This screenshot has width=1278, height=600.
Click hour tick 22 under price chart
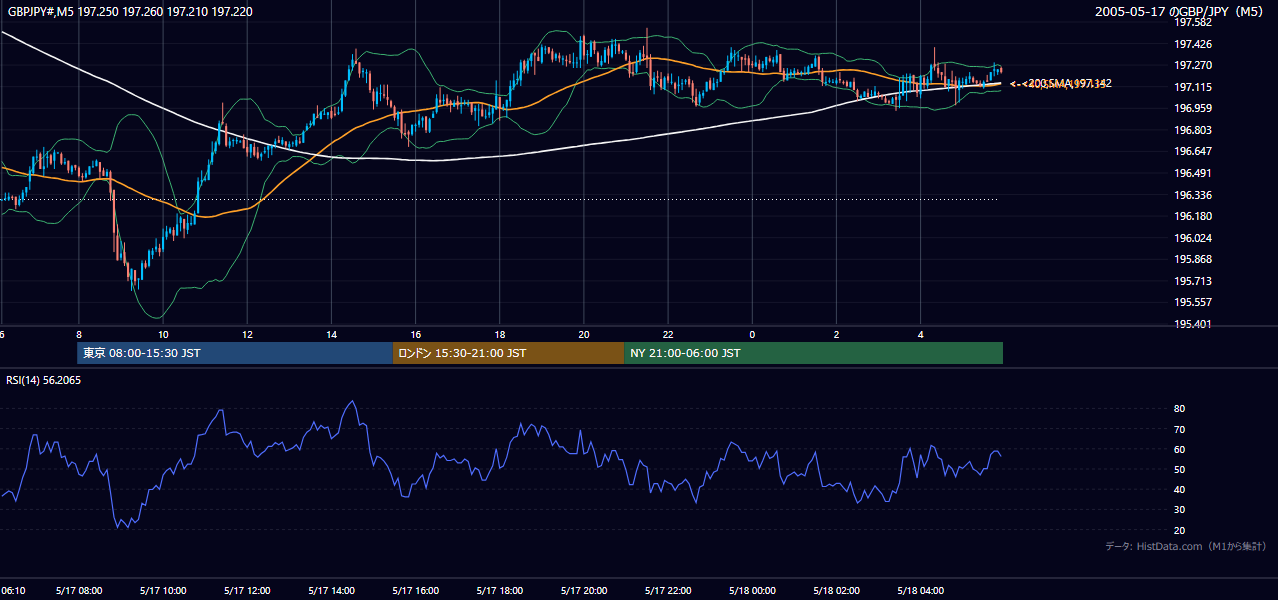tap(668, 334)
